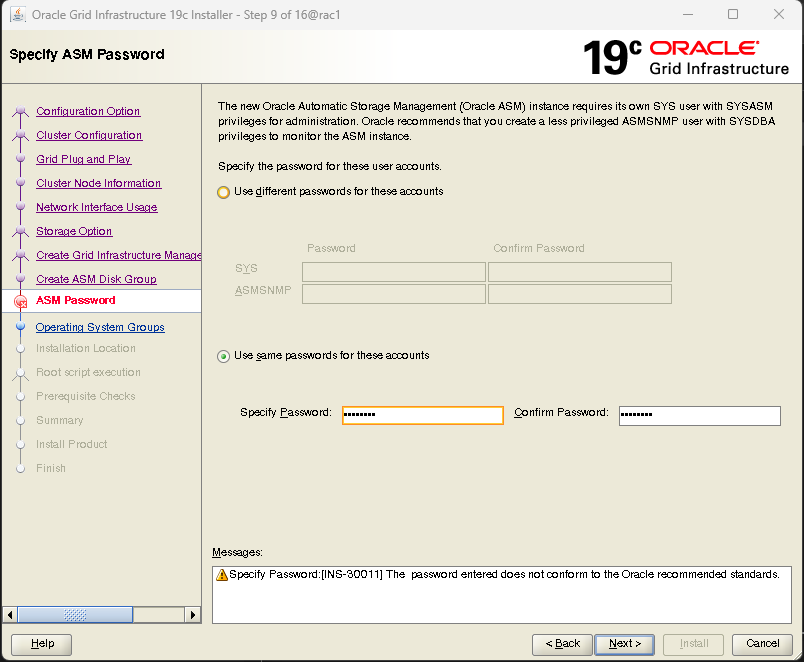The image size is (804, 662).
Task: Click the Operating System Groups blue step marker
Action: point(21,326)
